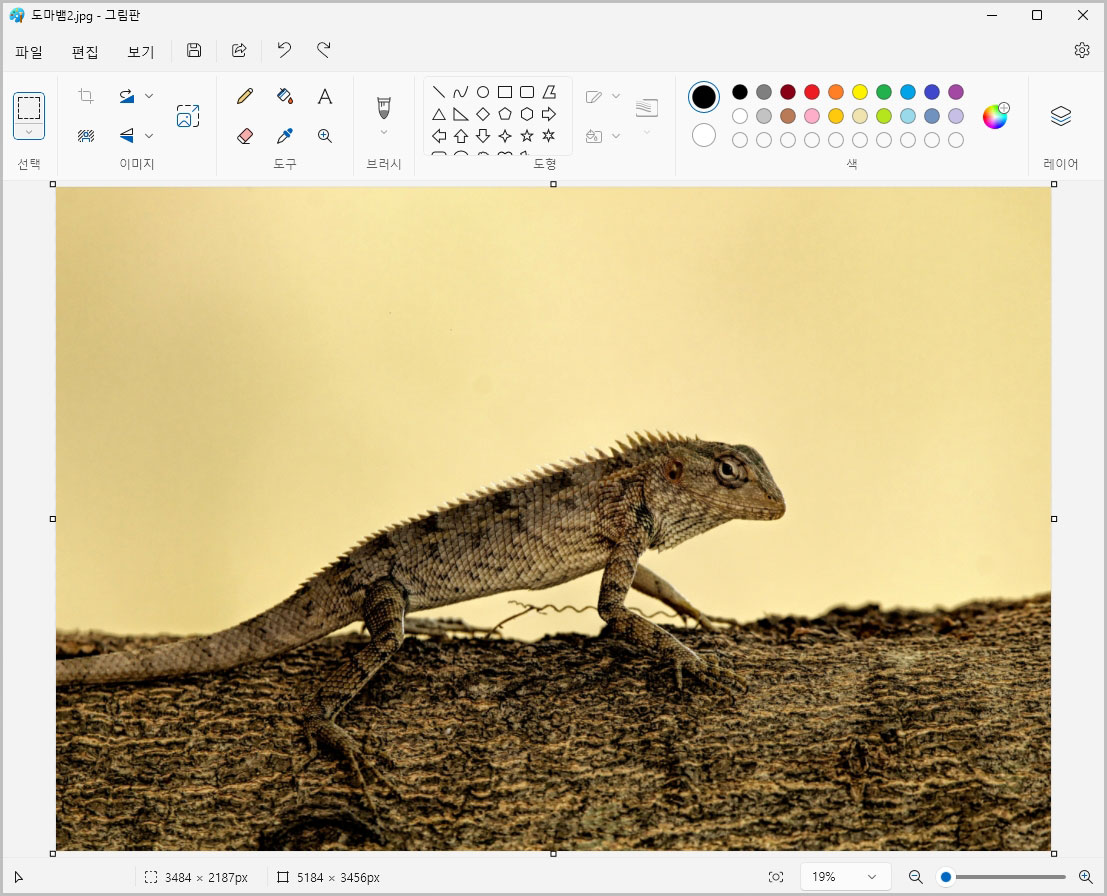Expand the Rotate options arrow
Viewport: 1107px width, 896px height.
pyautogui.click(x=149, y=96)
